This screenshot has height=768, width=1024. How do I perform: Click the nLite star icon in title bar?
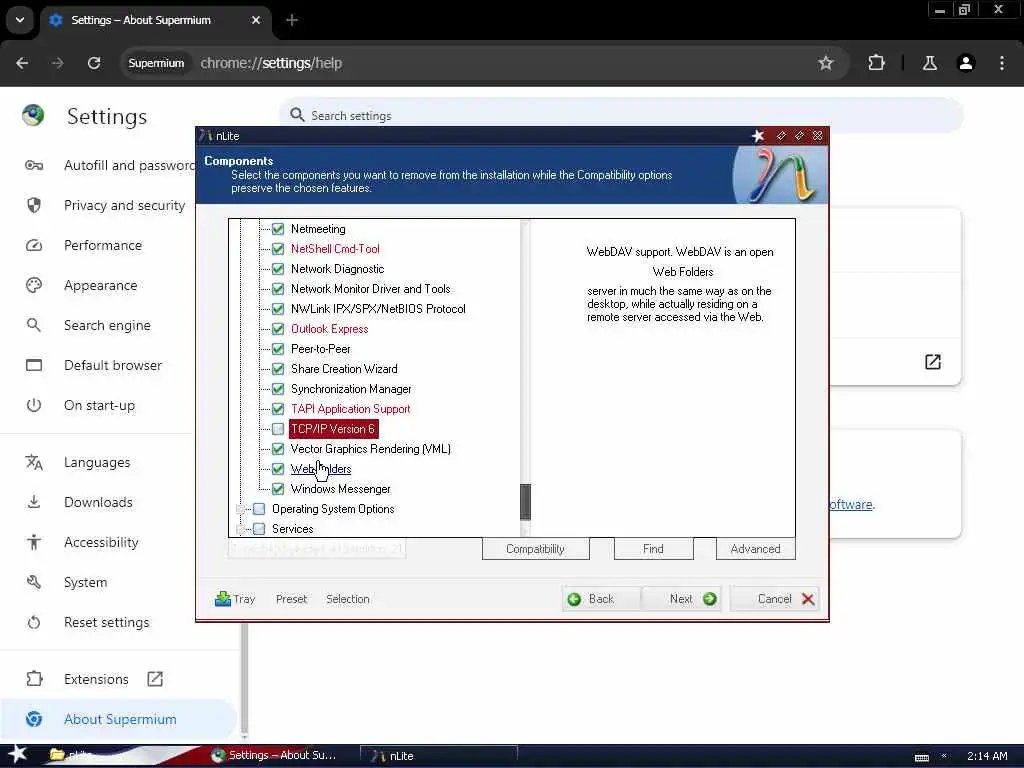point(758,136)
